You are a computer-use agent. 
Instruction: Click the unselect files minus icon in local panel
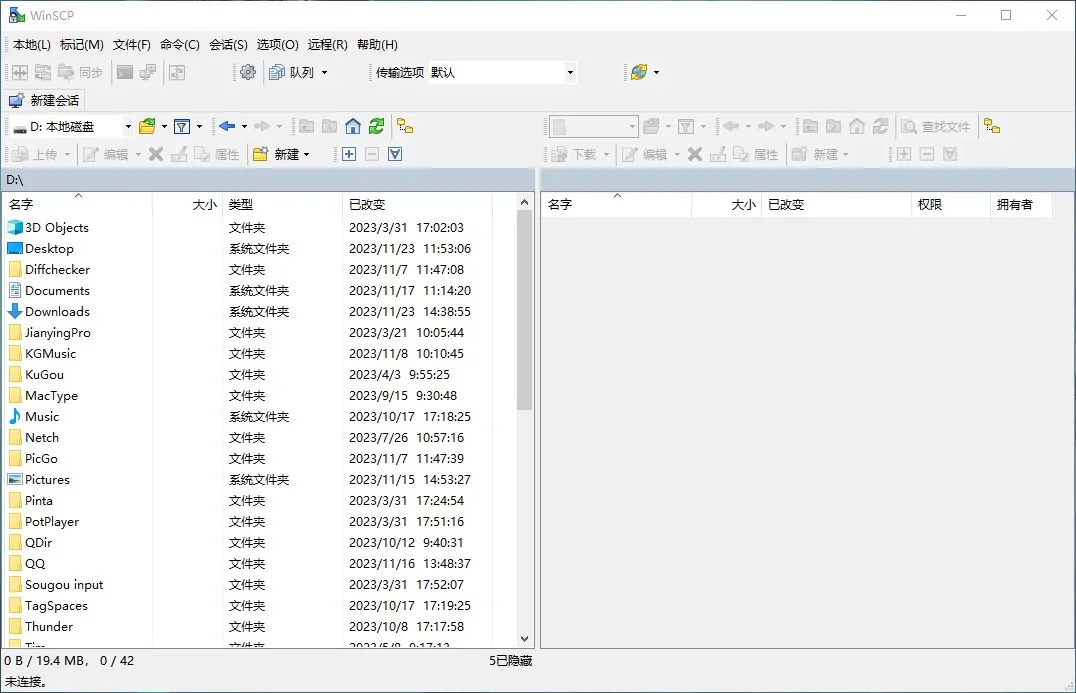point(372,154)
